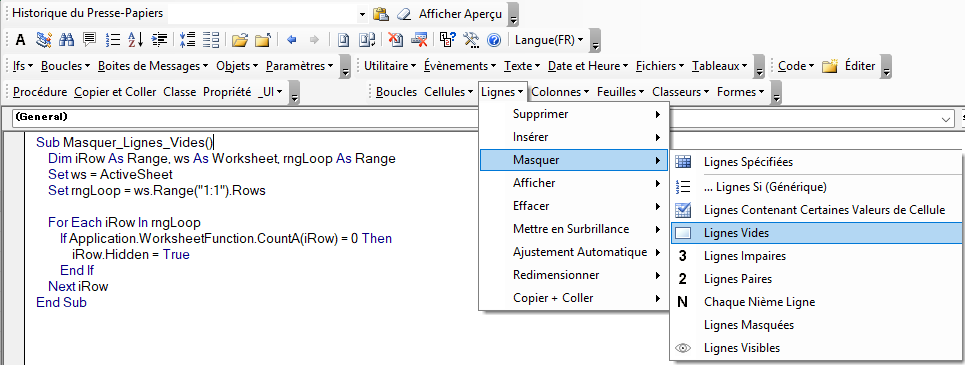The image size is (965, 365).
Task: Click the blue back arrow icon
Action: [x=292, y=40]
